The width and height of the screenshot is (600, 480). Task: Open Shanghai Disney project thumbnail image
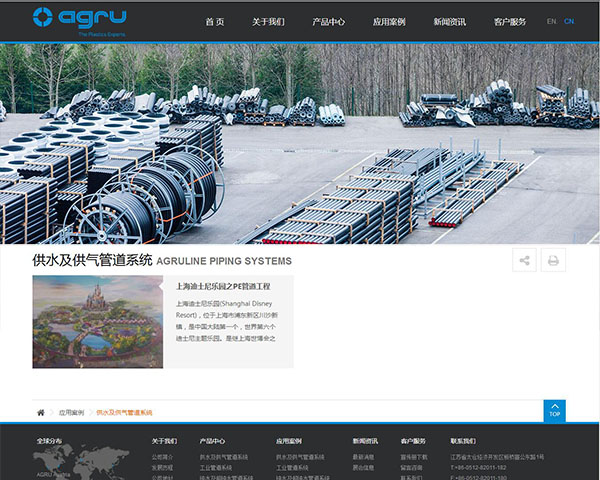click(97, 321)
